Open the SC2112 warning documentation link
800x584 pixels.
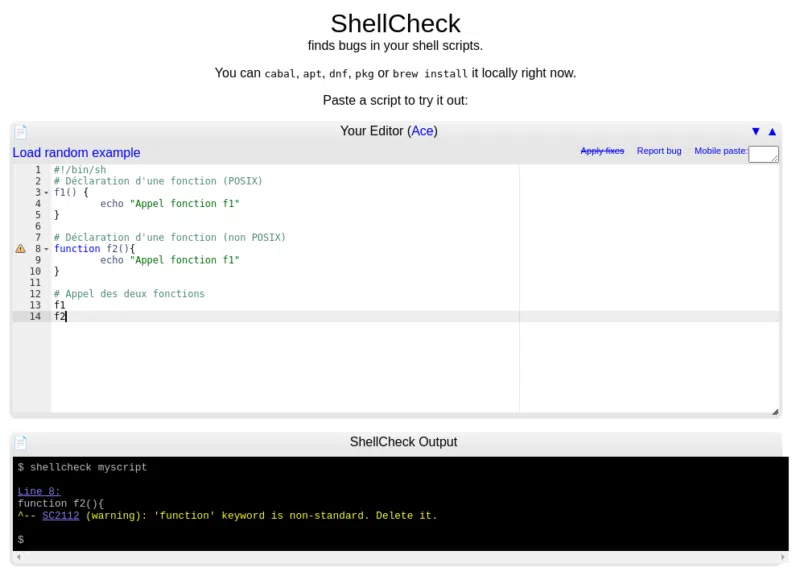pyautogui.click(x=58, y=515)
